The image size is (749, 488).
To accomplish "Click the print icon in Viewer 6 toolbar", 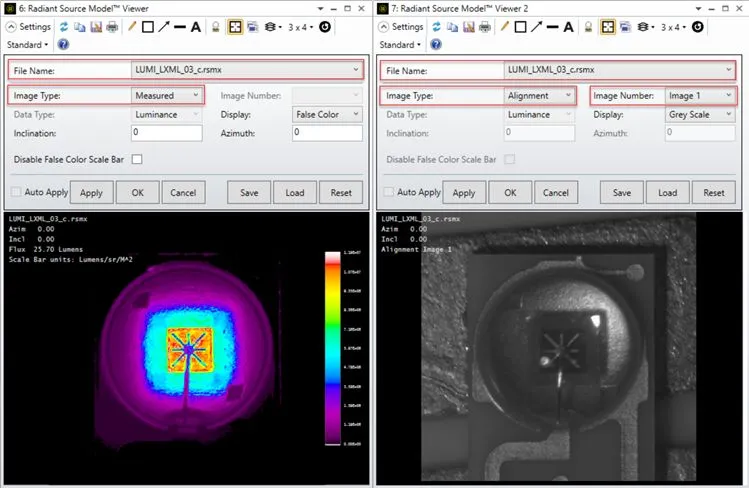I will coord(113,27).
